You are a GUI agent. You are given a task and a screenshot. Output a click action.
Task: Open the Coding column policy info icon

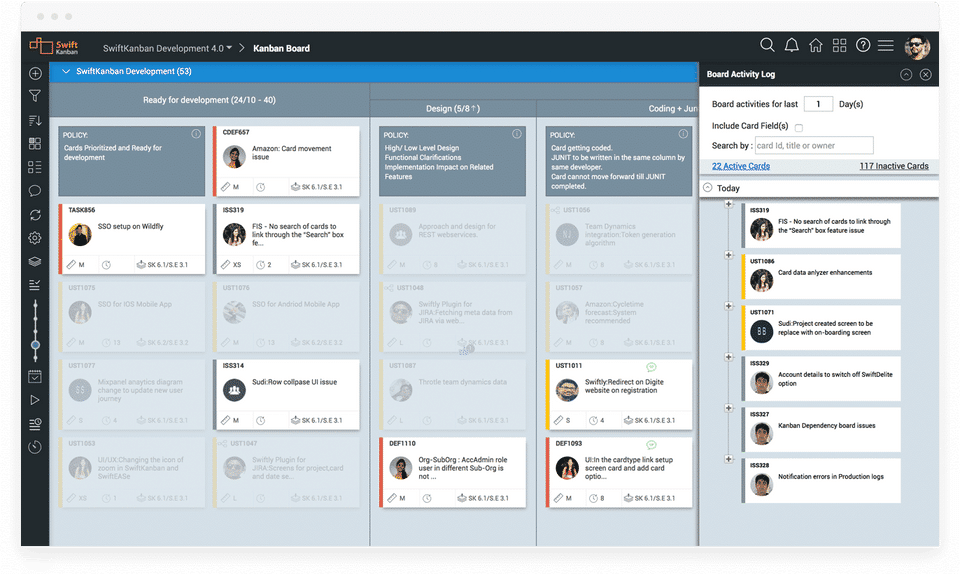tap(683, 134)
